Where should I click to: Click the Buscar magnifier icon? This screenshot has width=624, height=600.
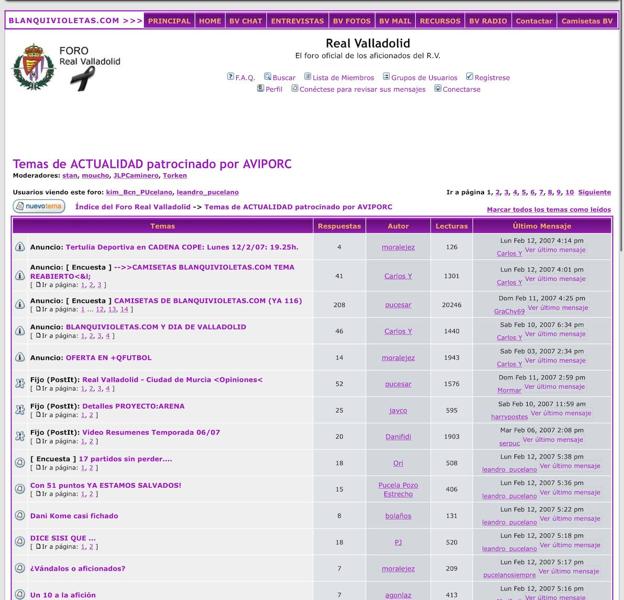tap(268, 76)
